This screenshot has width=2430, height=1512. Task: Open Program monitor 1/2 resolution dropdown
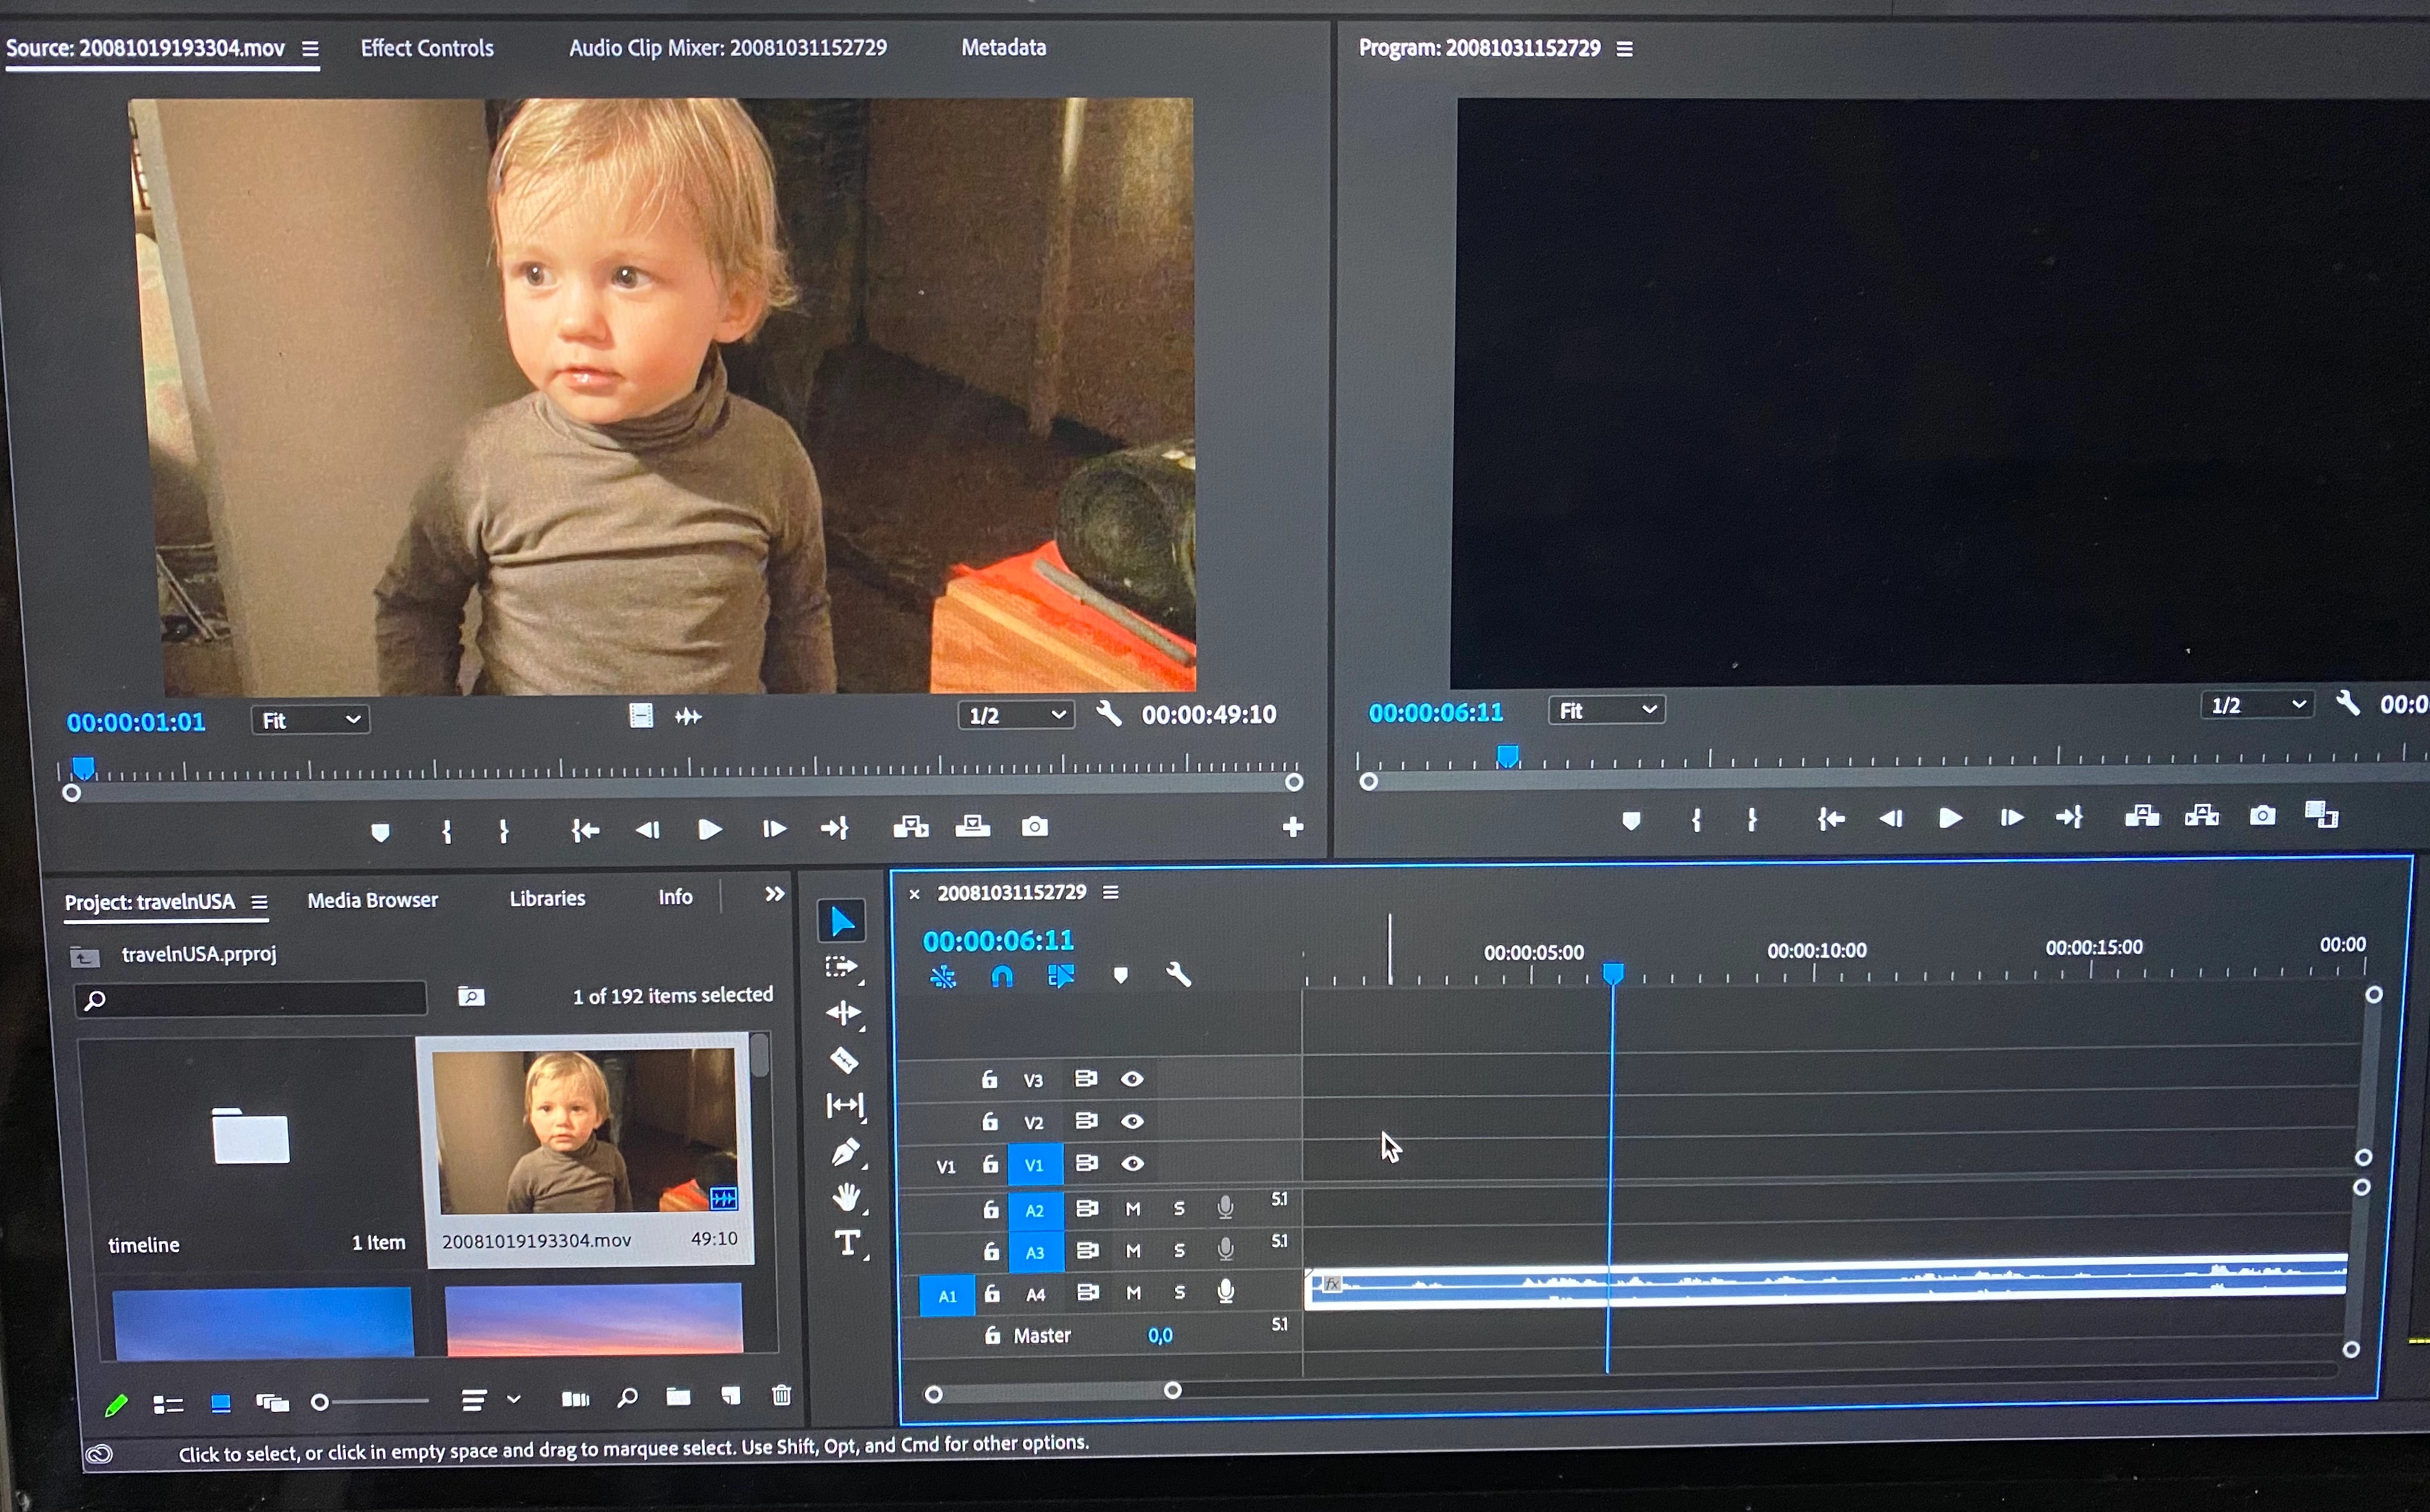[x=2257, y=706]
